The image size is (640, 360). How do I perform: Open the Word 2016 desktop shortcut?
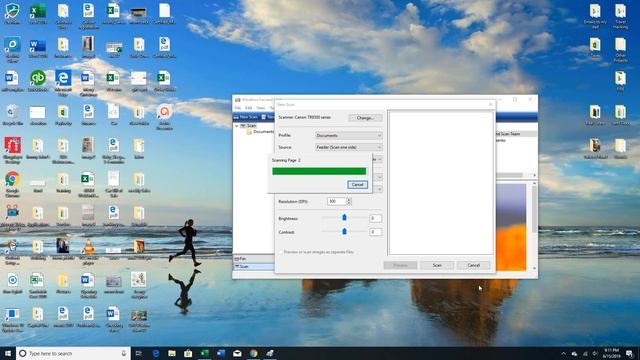(x=38, y=47)
